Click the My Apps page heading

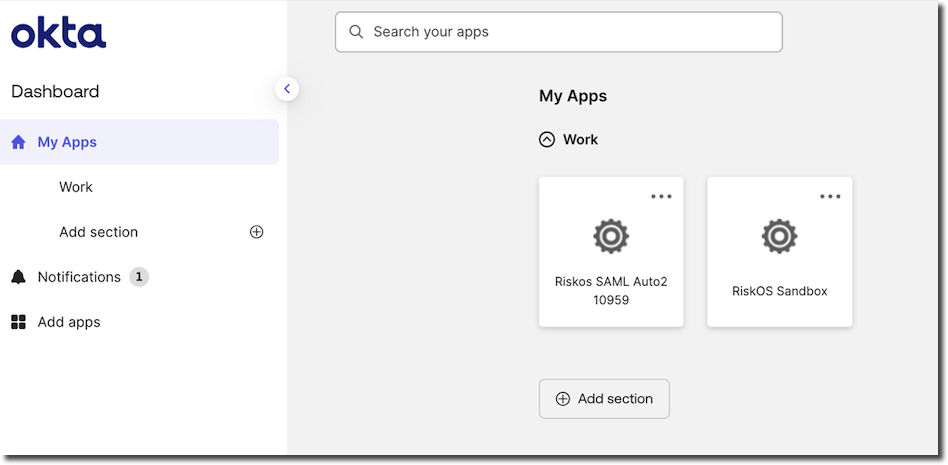(573, 96)
